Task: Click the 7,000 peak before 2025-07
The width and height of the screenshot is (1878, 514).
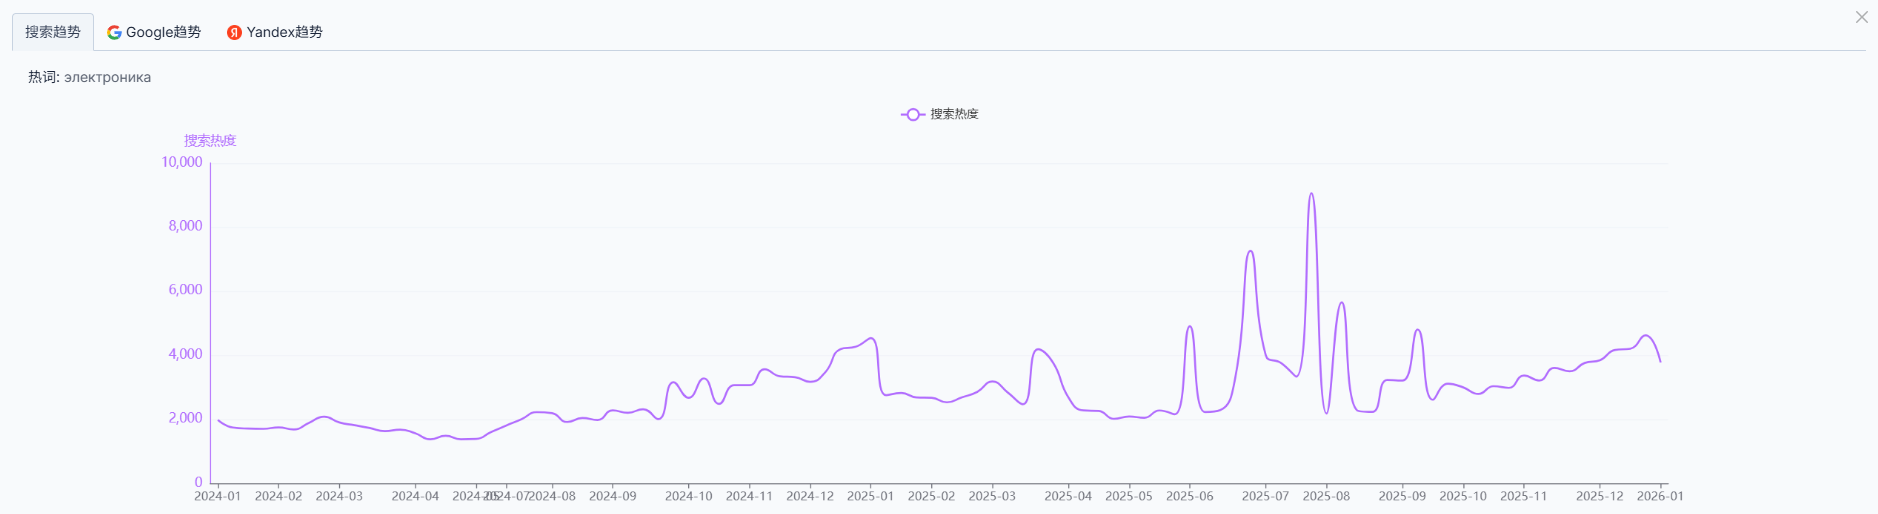Action: [x=1250, y=252]
